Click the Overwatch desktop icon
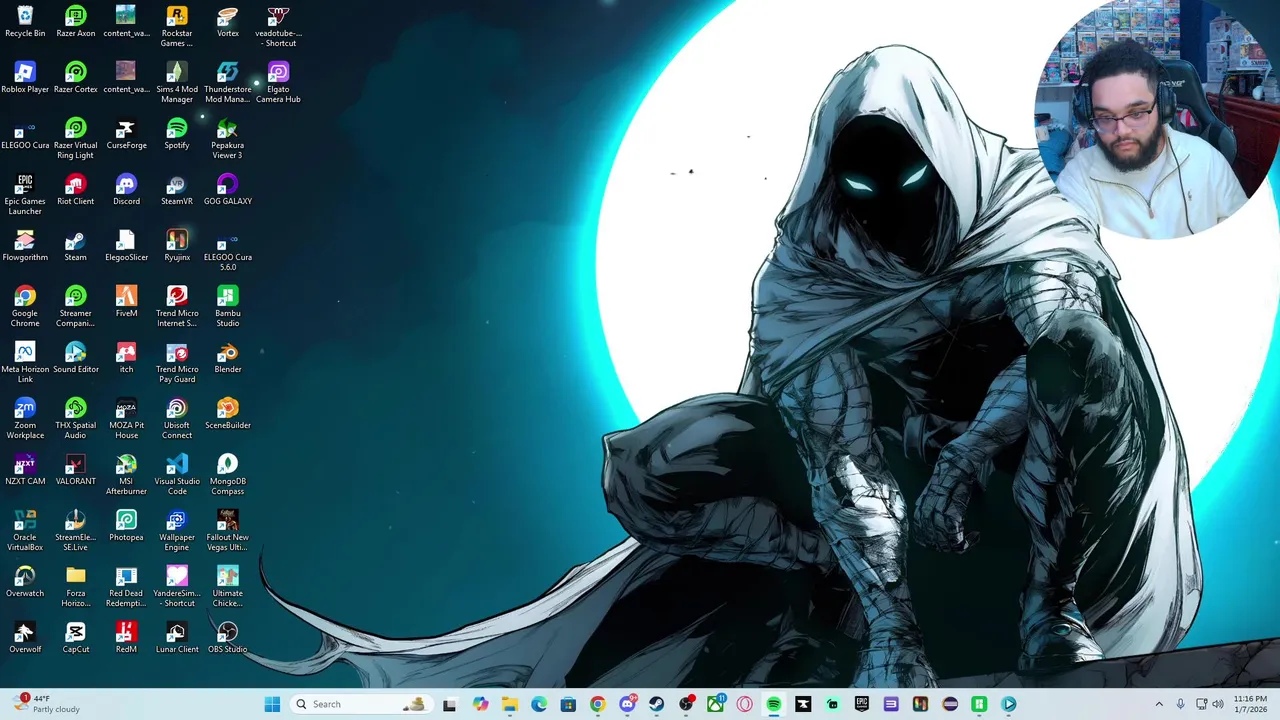This screenshot has height=720, width=1280. 25,582
